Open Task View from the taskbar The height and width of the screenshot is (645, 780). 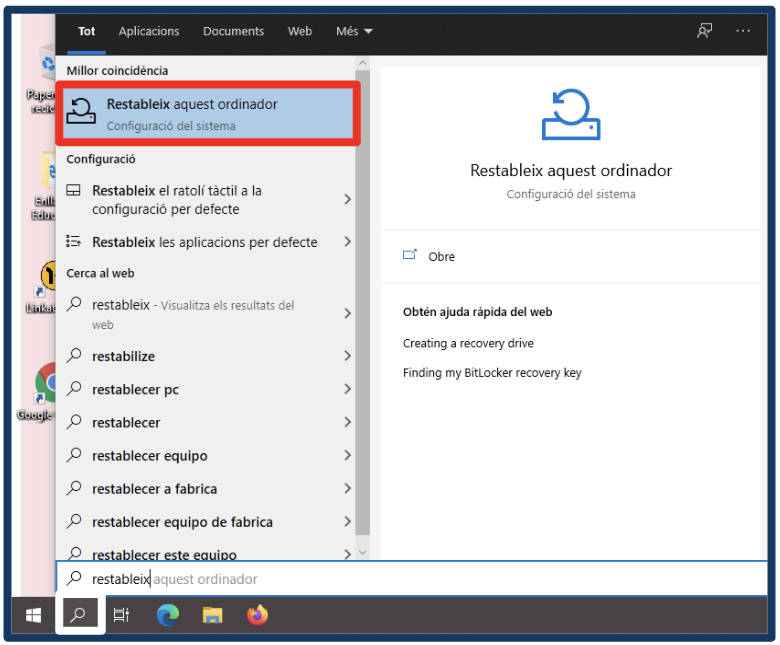(121, 615)
